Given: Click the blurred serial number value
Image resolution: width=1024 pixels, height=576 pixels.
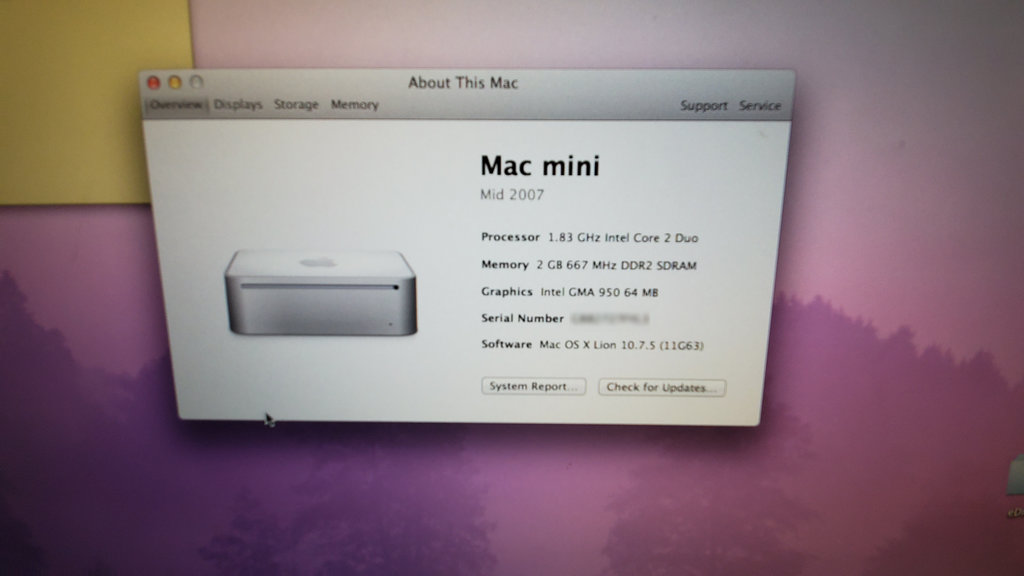Looking at the screenshot, I should click(x=610, y=319).
